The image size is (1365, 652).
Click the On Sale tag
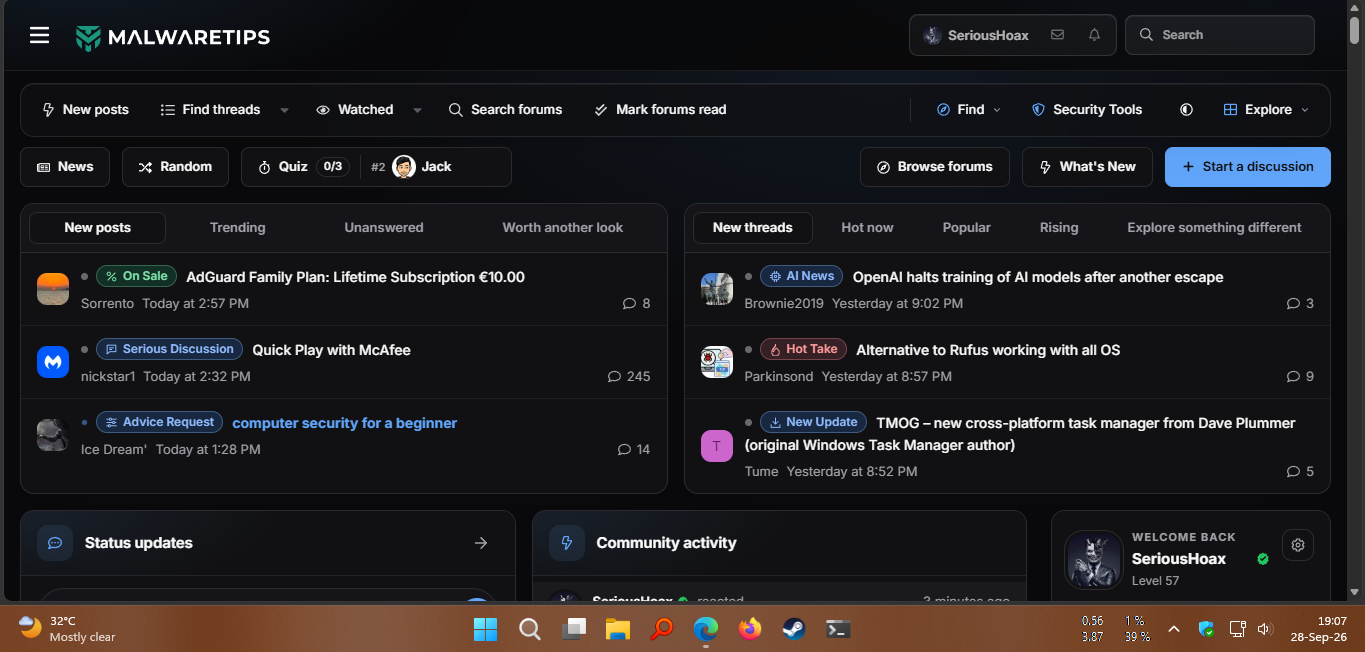click(136, 276)
